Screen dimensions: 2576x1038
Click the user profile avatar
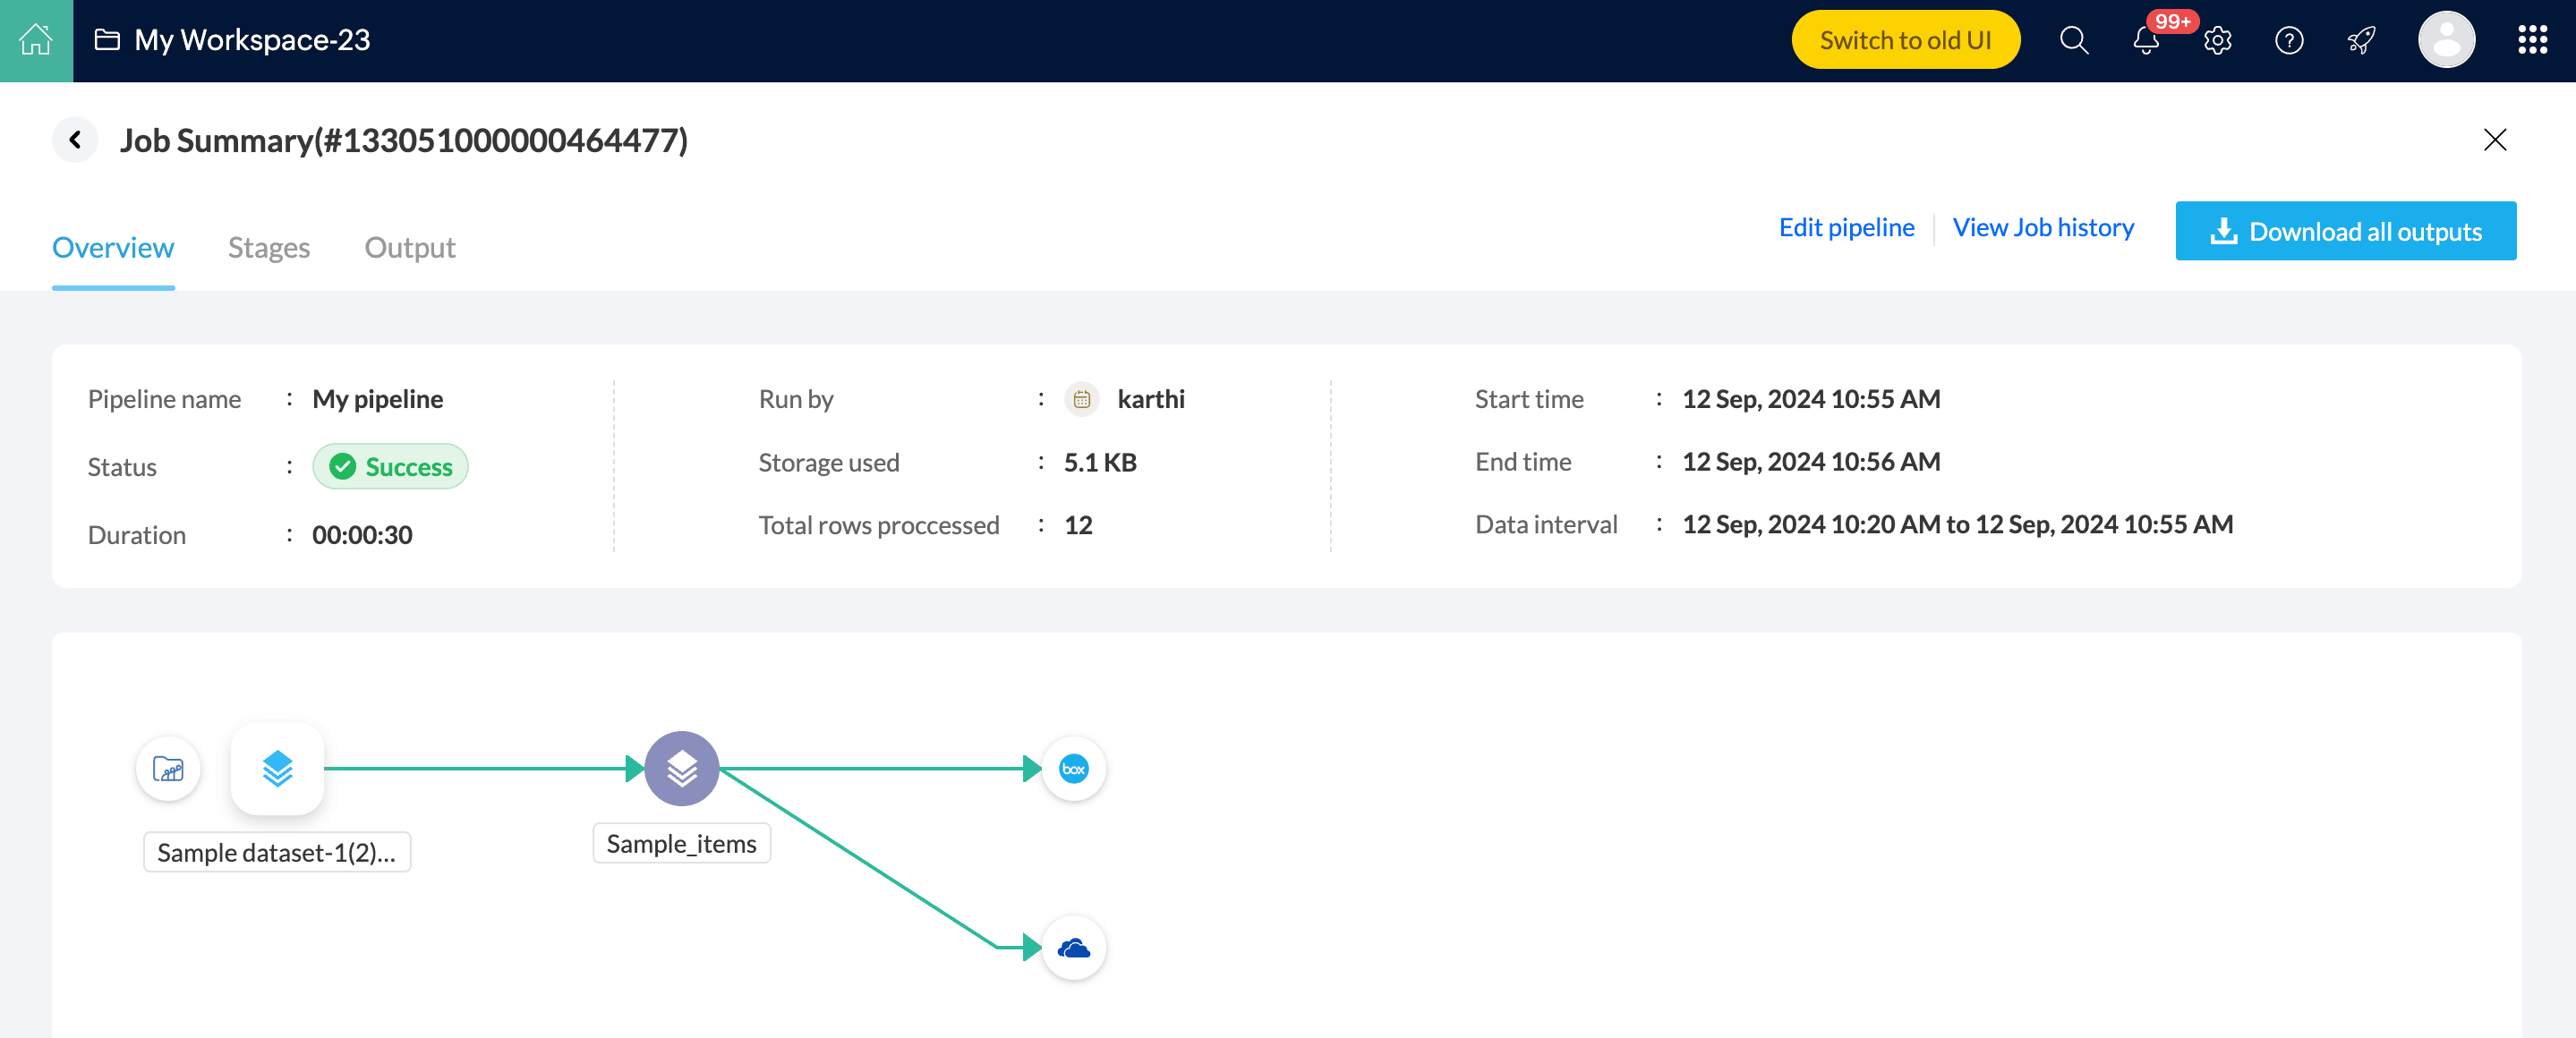click(x=2445, y=40)
